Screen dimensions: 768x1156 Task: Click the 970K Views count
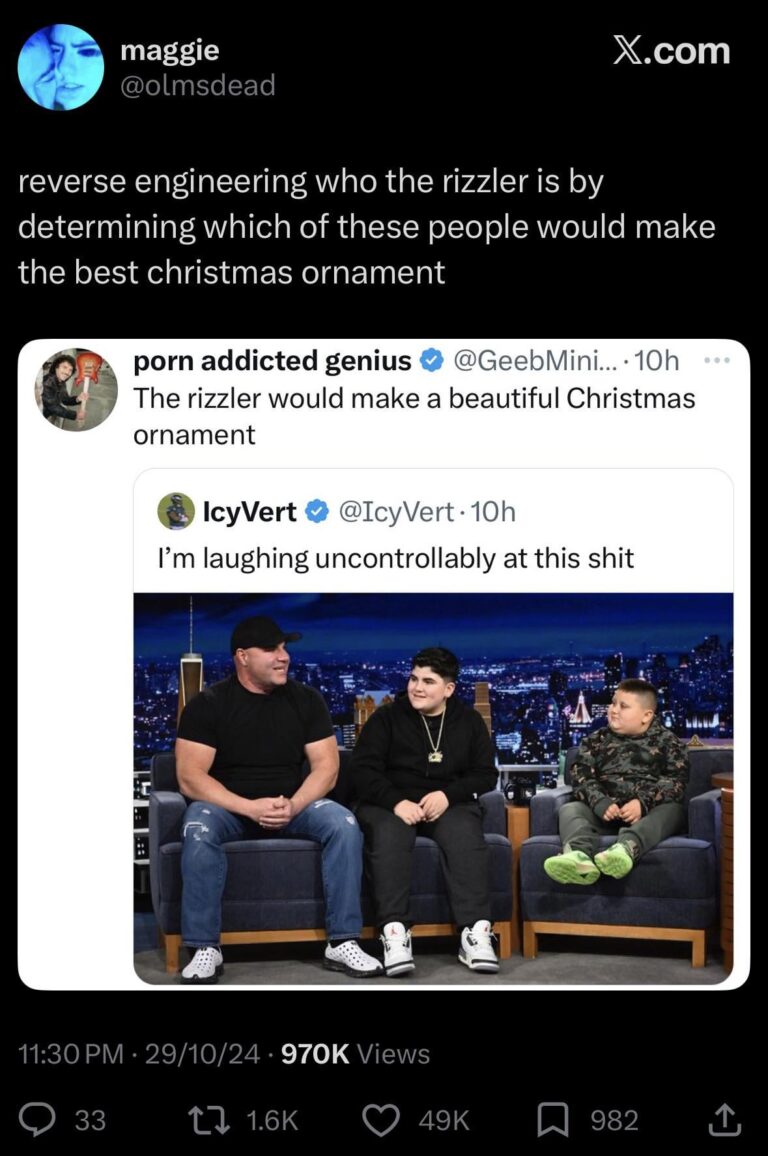356,1053
